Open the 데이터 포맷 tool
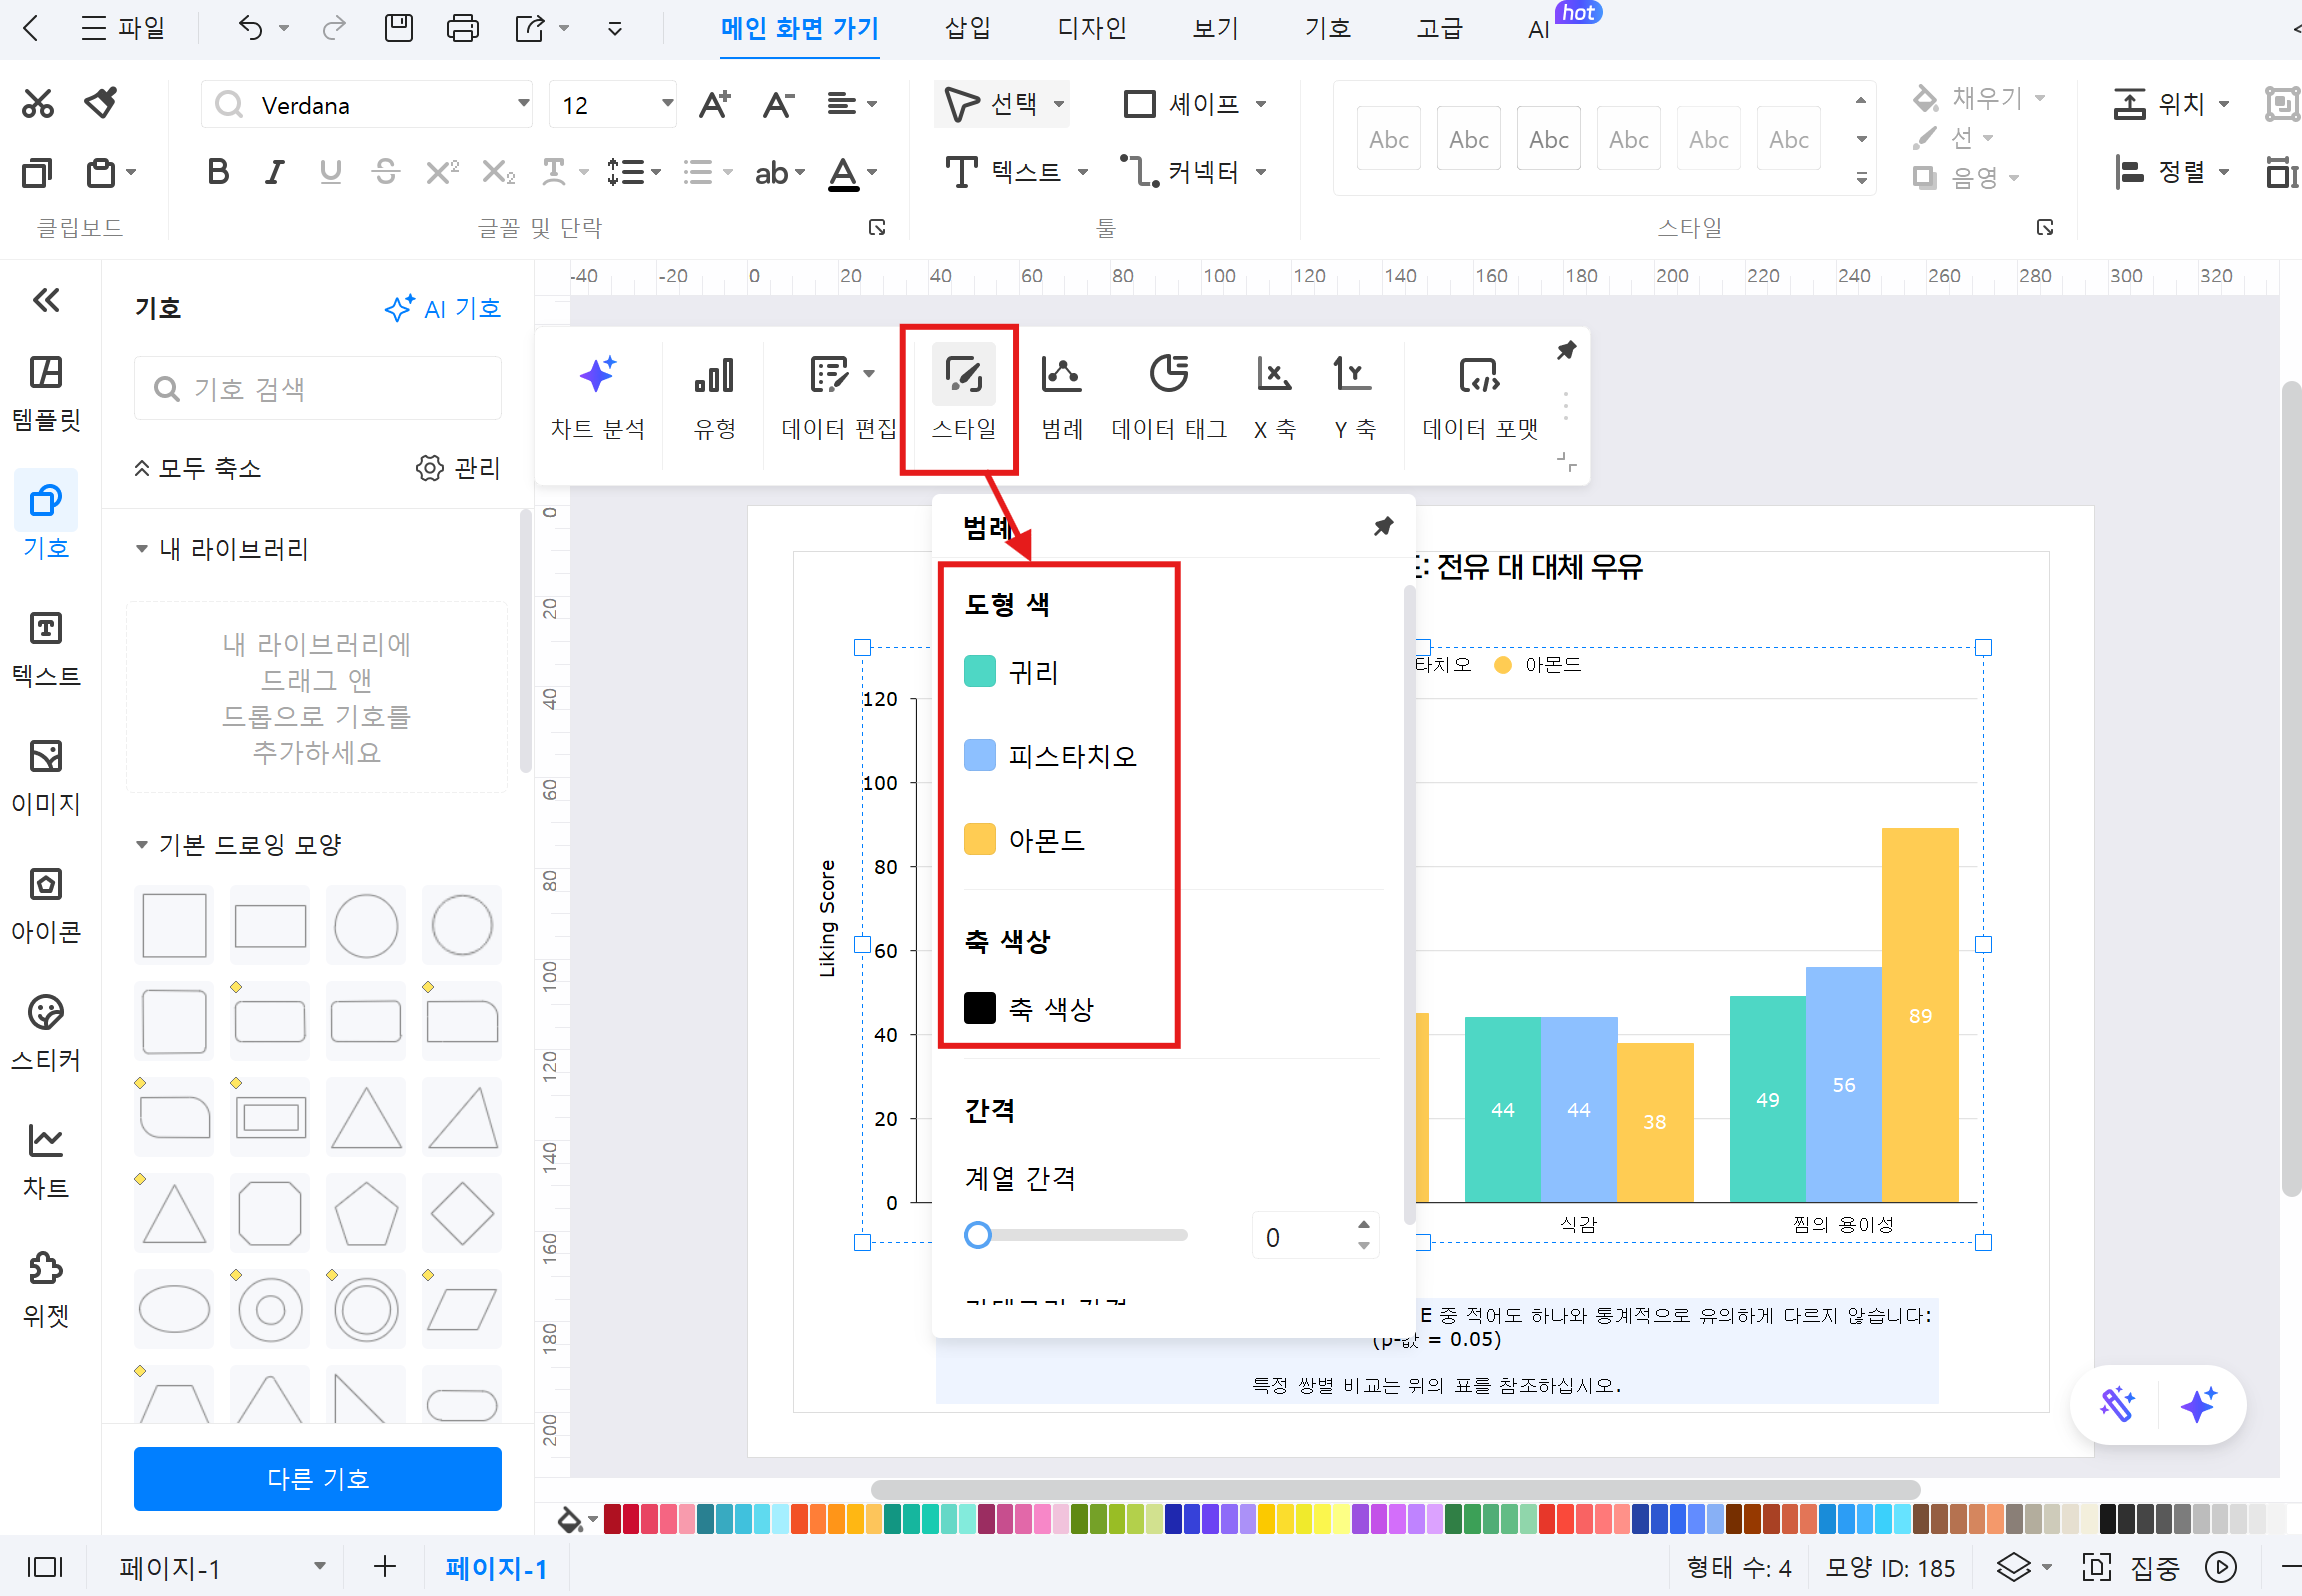2302x1596 pixels. pos(1480,399)
